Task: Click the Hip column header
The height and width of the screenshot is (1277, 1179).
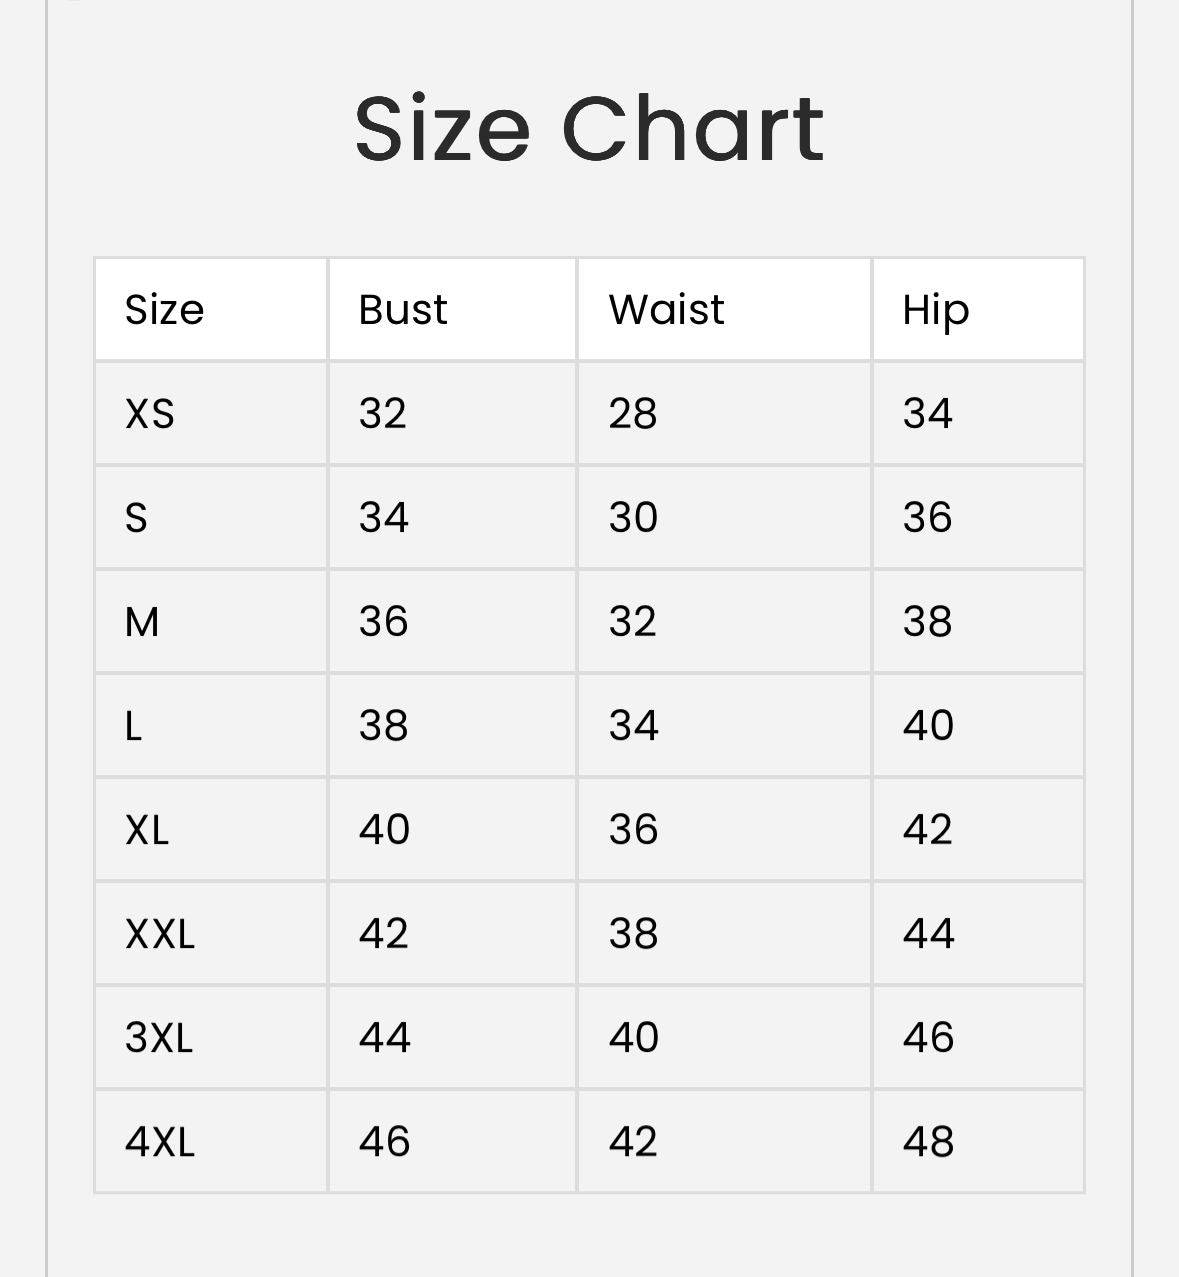Action: tap(935, 310)
